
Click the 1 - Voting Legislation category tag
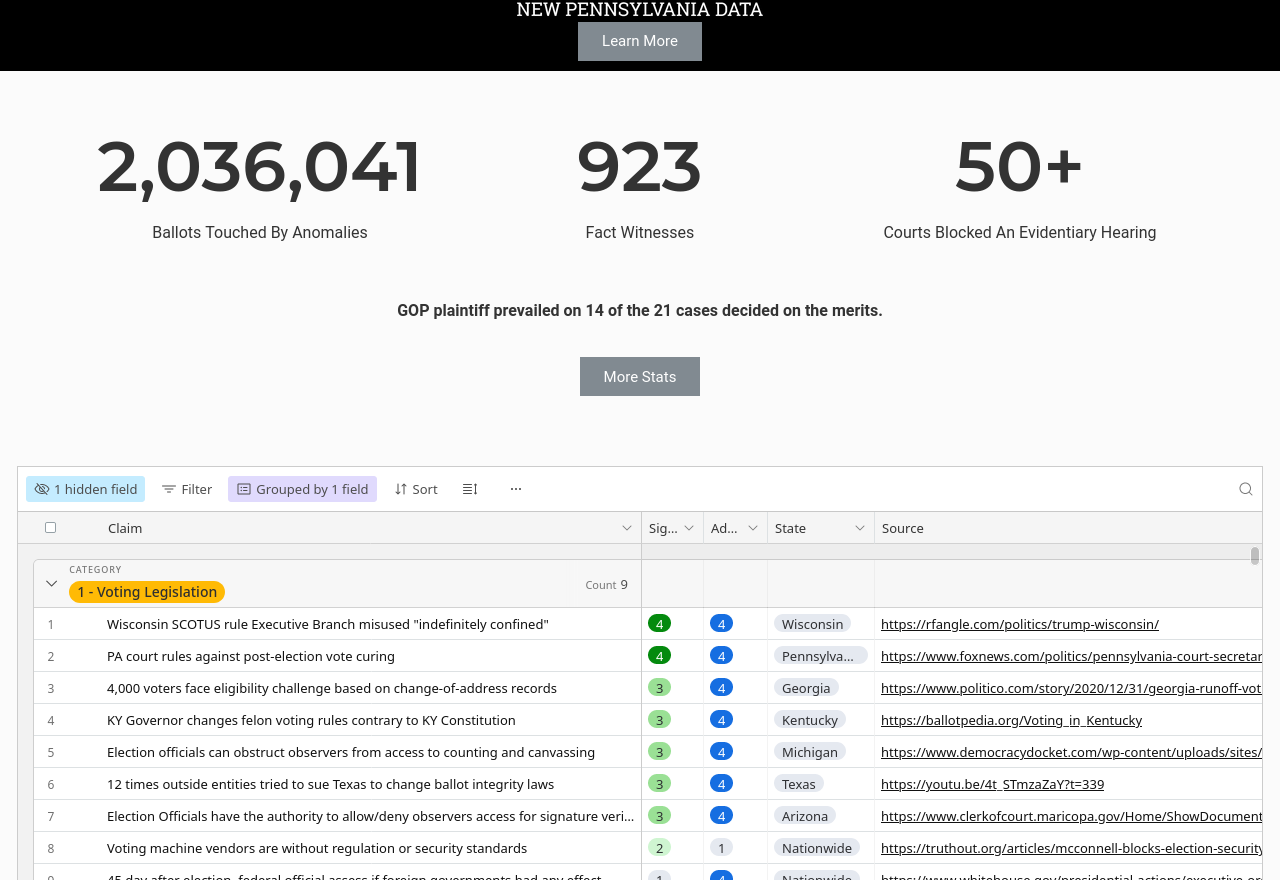tap(147, 592)
